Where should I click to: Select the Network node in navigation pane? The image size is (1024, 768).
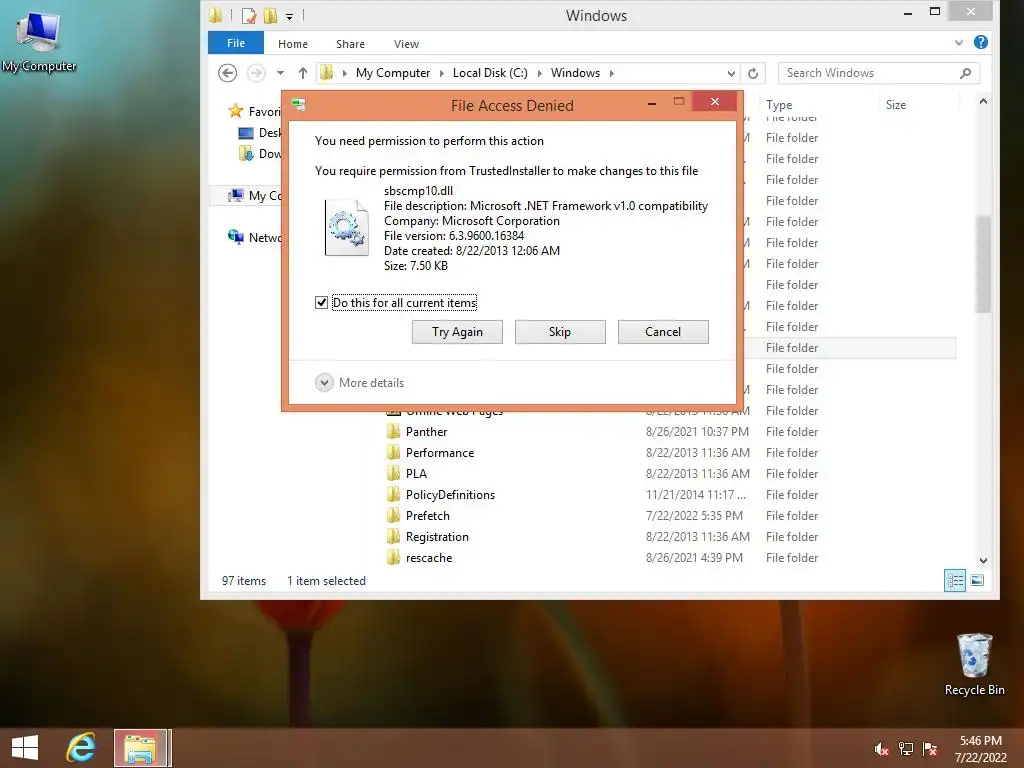[255, 237]
